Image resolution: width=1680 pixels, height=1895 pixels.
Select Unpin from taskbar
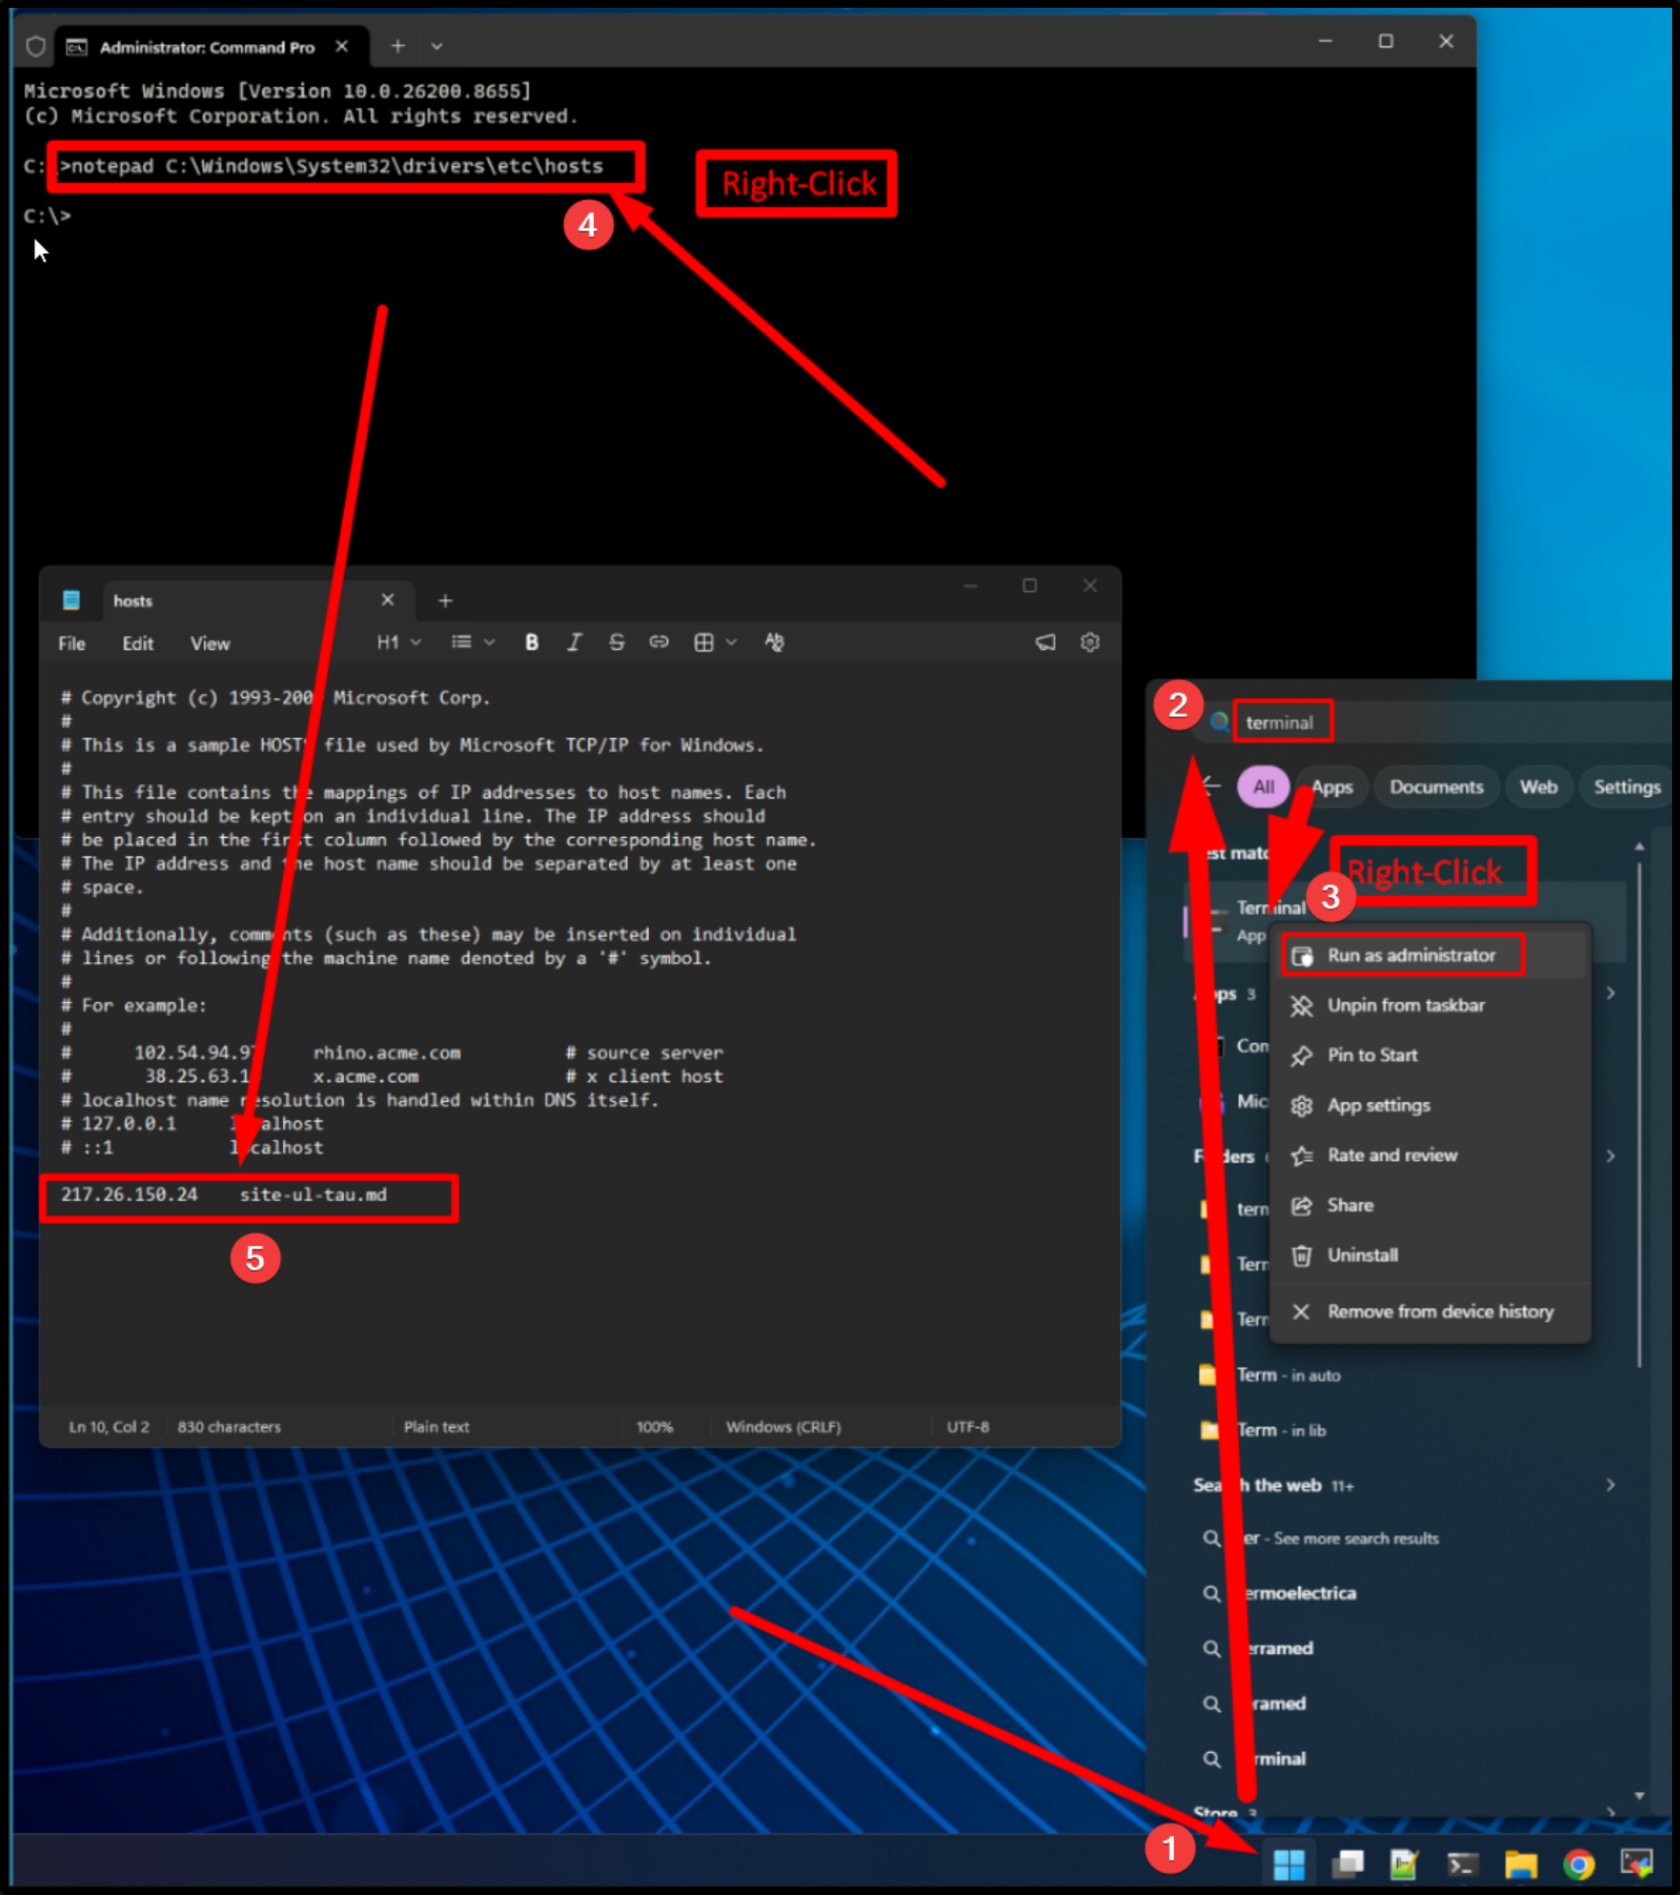coord(1431,1005)
